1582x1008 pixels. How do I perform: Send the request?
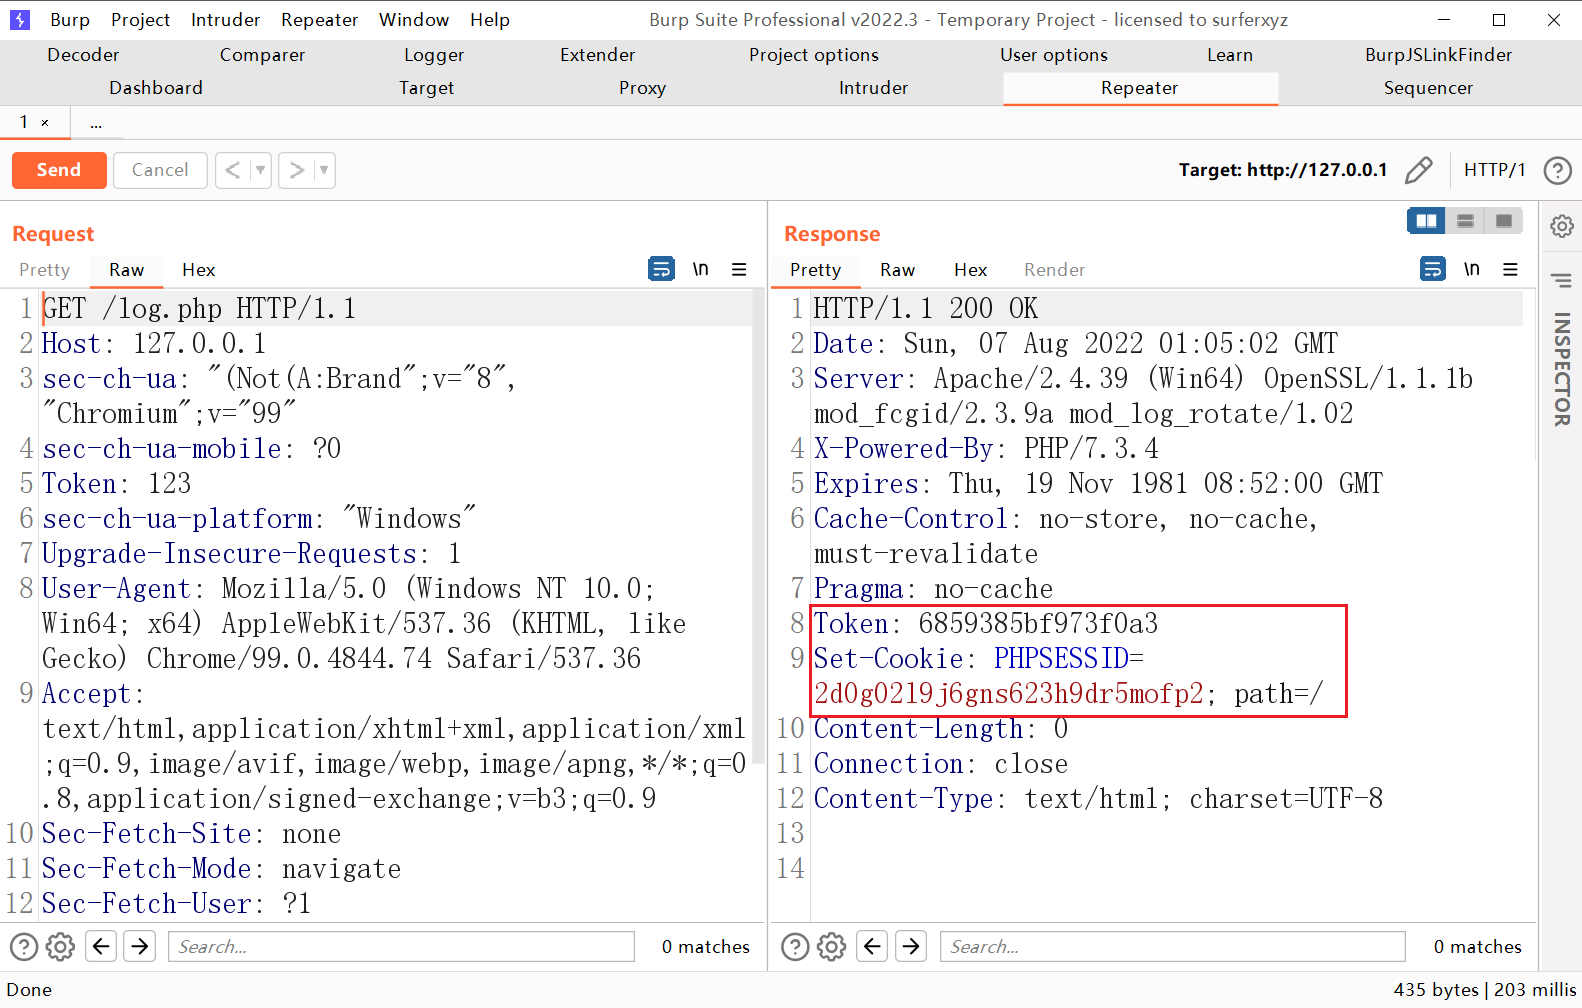tap(59, 170)
